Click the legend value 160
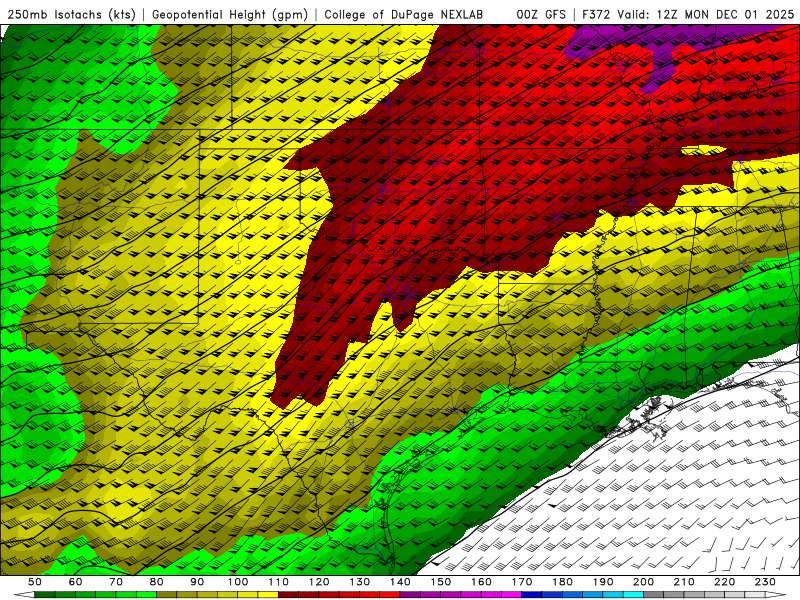The width and height of the screenshot is (800, 600). [x=481, y=582]
